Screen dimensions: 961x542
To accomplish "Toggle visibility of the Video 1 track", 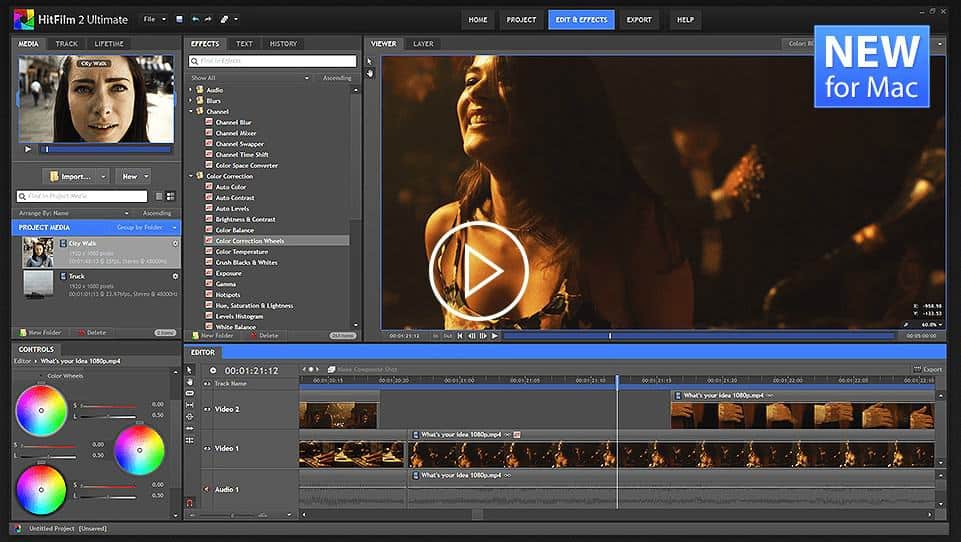I will click(x=207, y=448).
